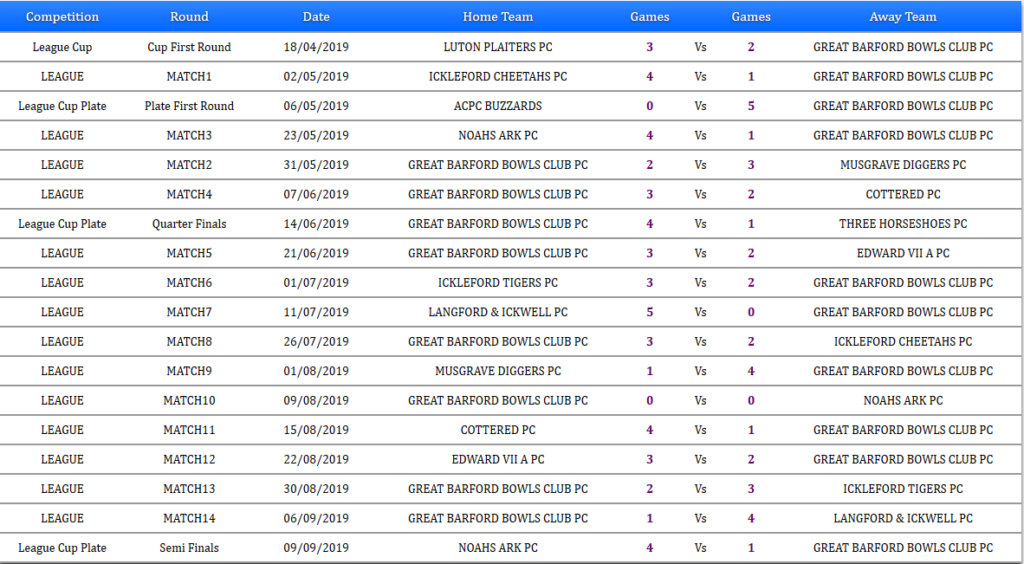Select the MATCH4 round cell
This screenshot has height=564, width=1024.
[189, 194]
